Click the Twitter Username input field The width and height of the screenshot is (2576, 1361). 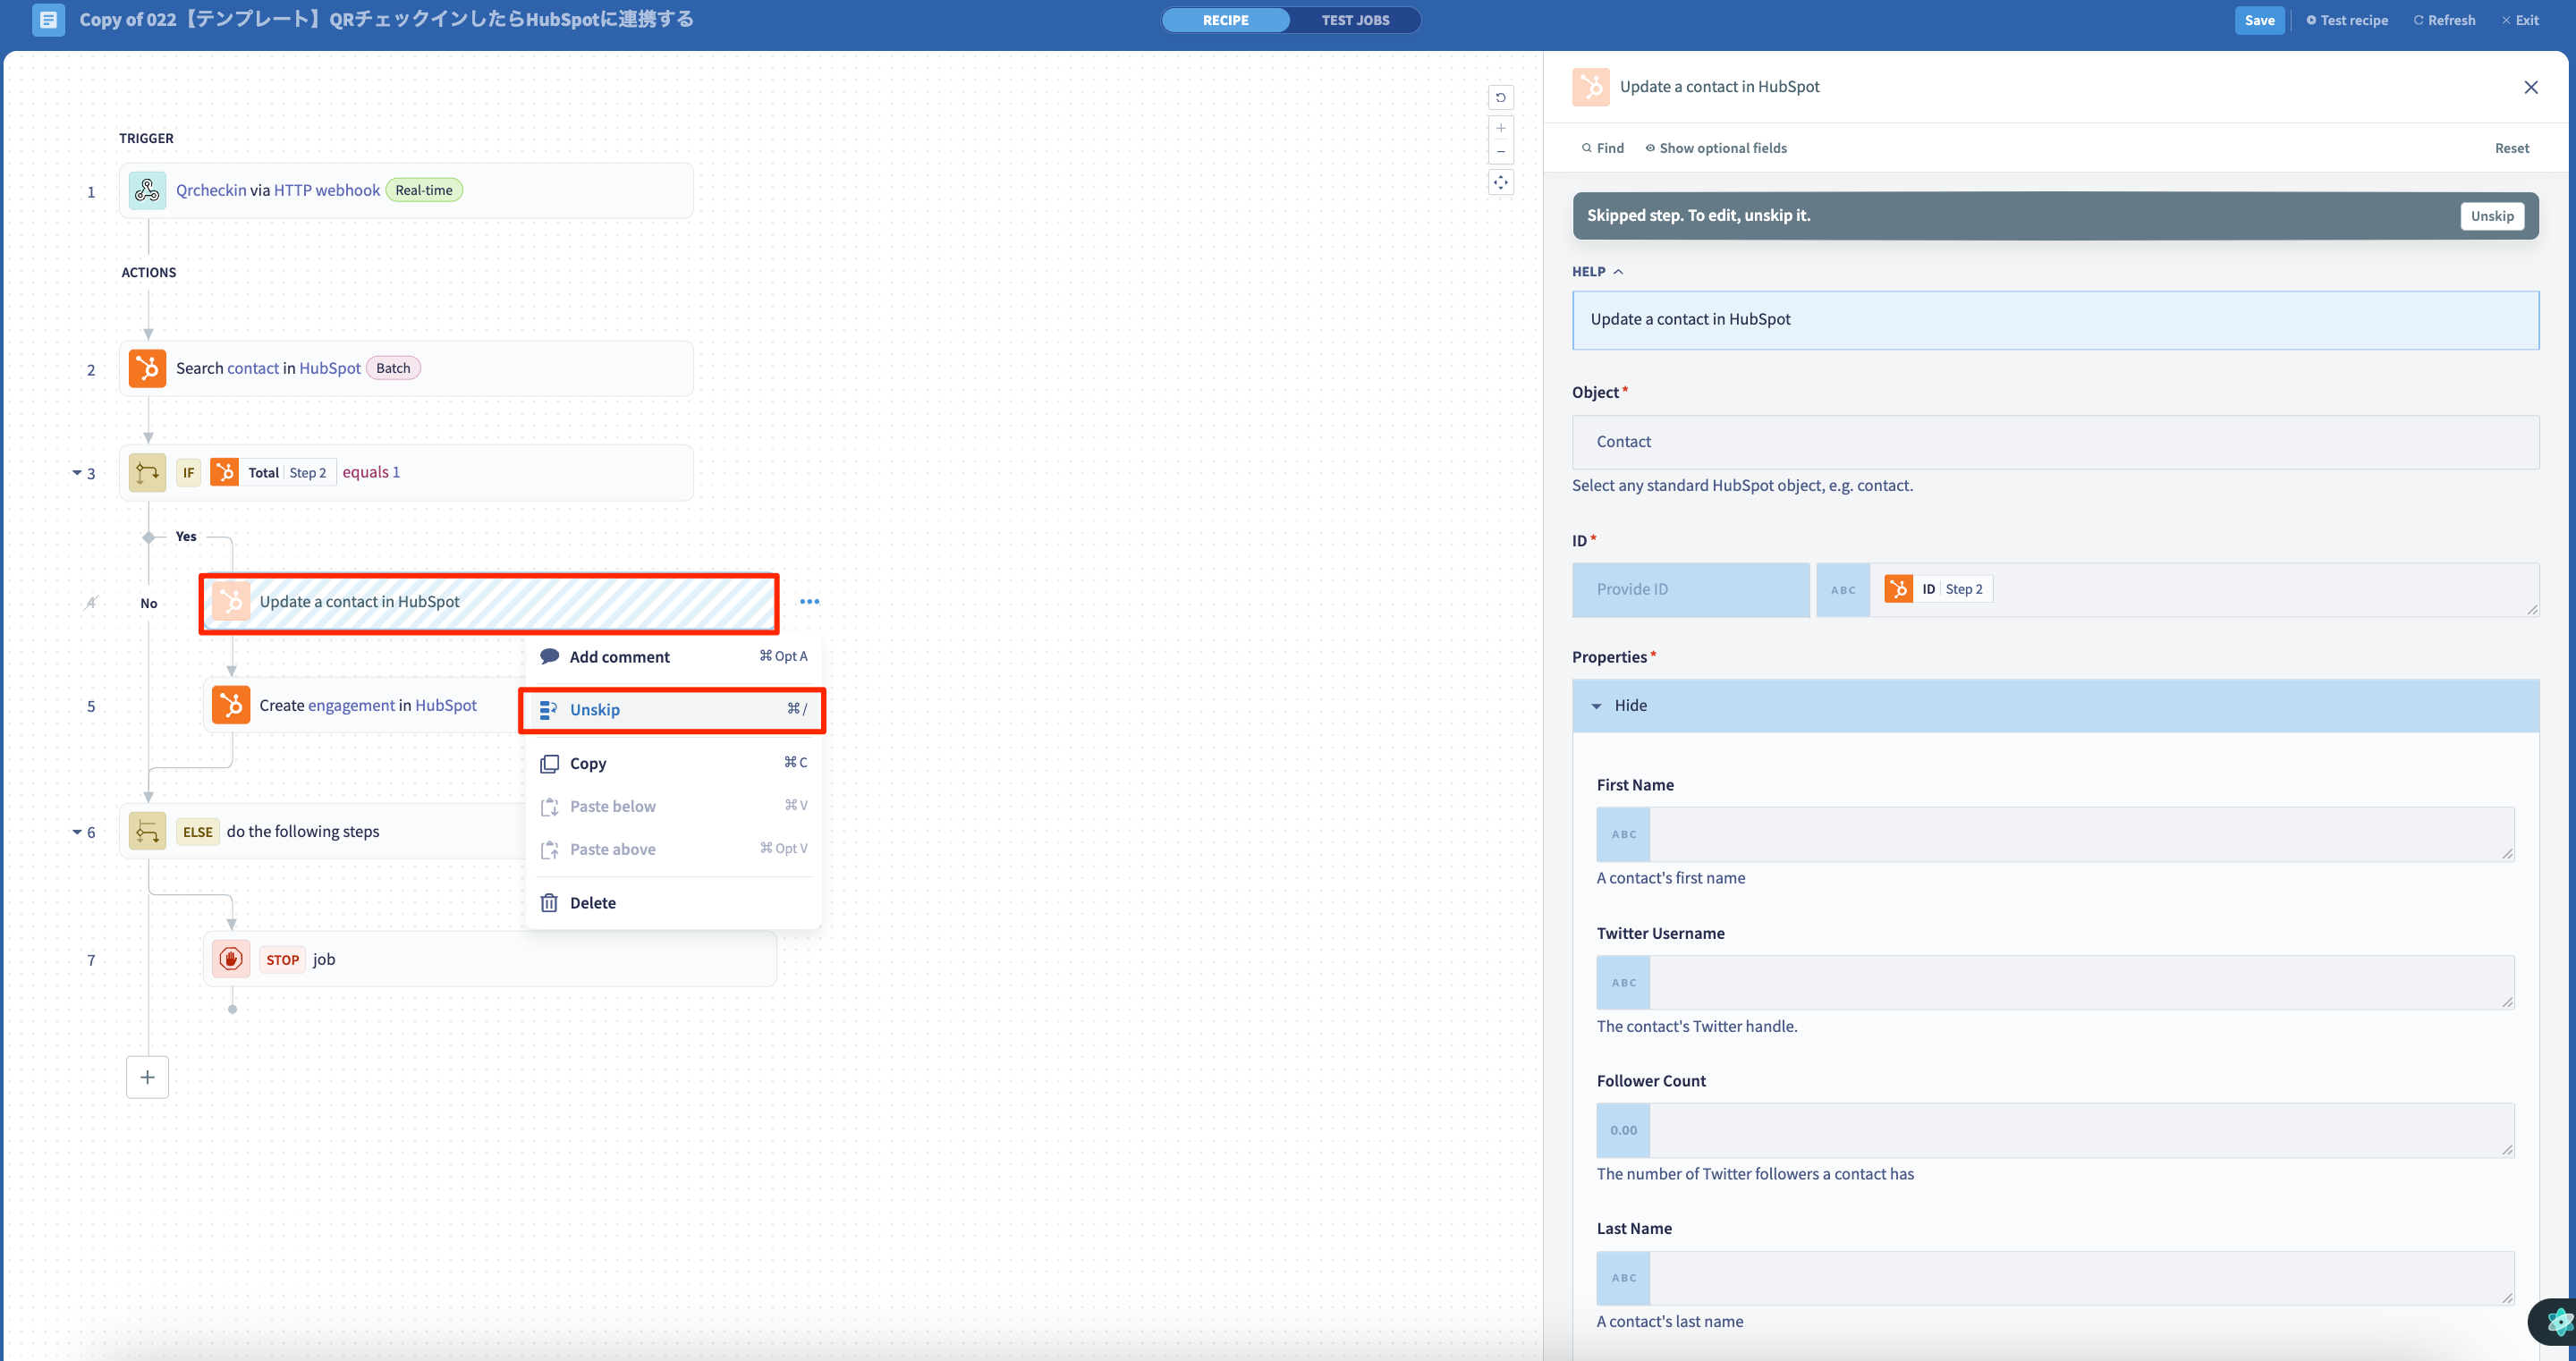pyautogui.click(x=2081, y=982)
